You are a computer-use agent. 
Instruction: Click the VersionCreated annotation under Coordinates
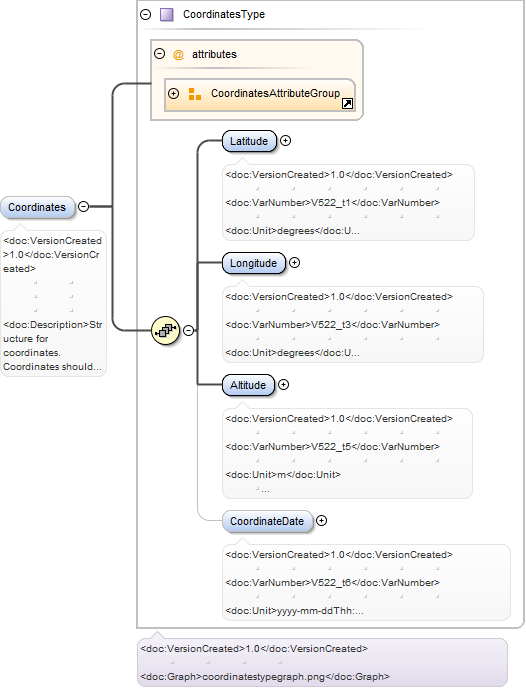click(x=52, y=255)
